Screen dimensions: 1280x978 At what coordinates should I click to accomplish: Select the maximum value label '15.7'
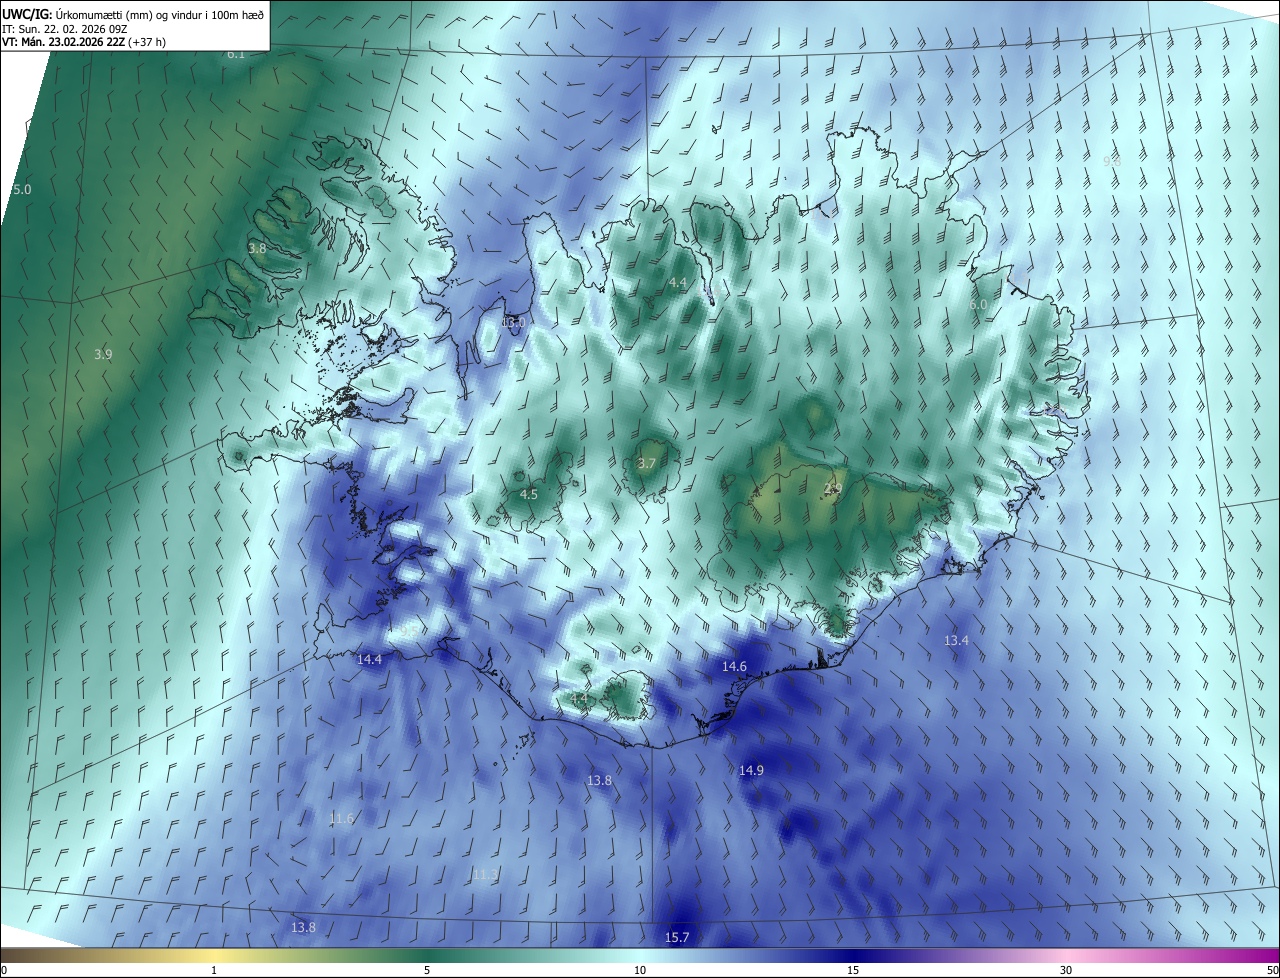(x=677, y=937)
